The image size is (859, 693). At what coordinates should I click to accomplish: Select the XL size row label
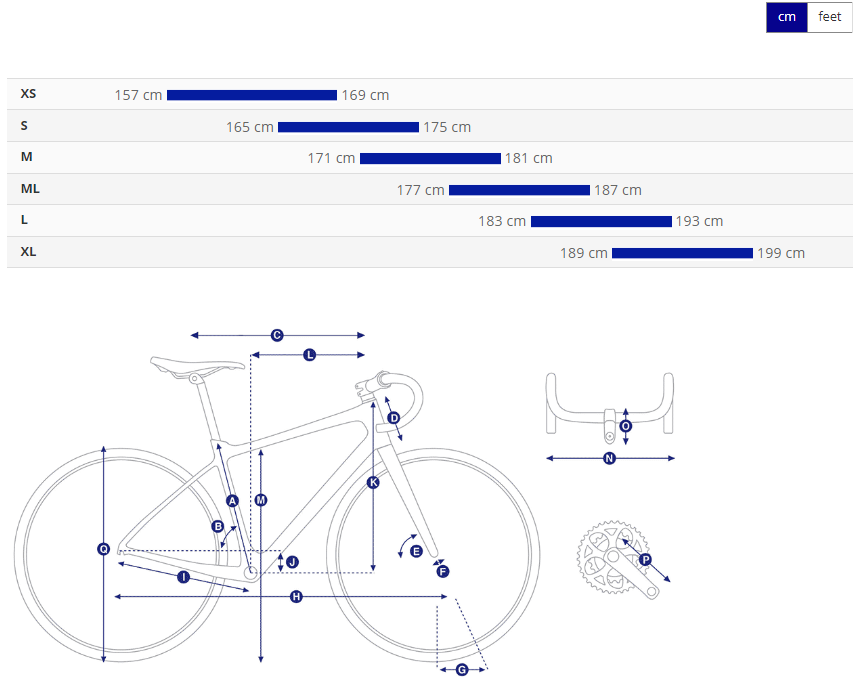[x=28, y=252]
